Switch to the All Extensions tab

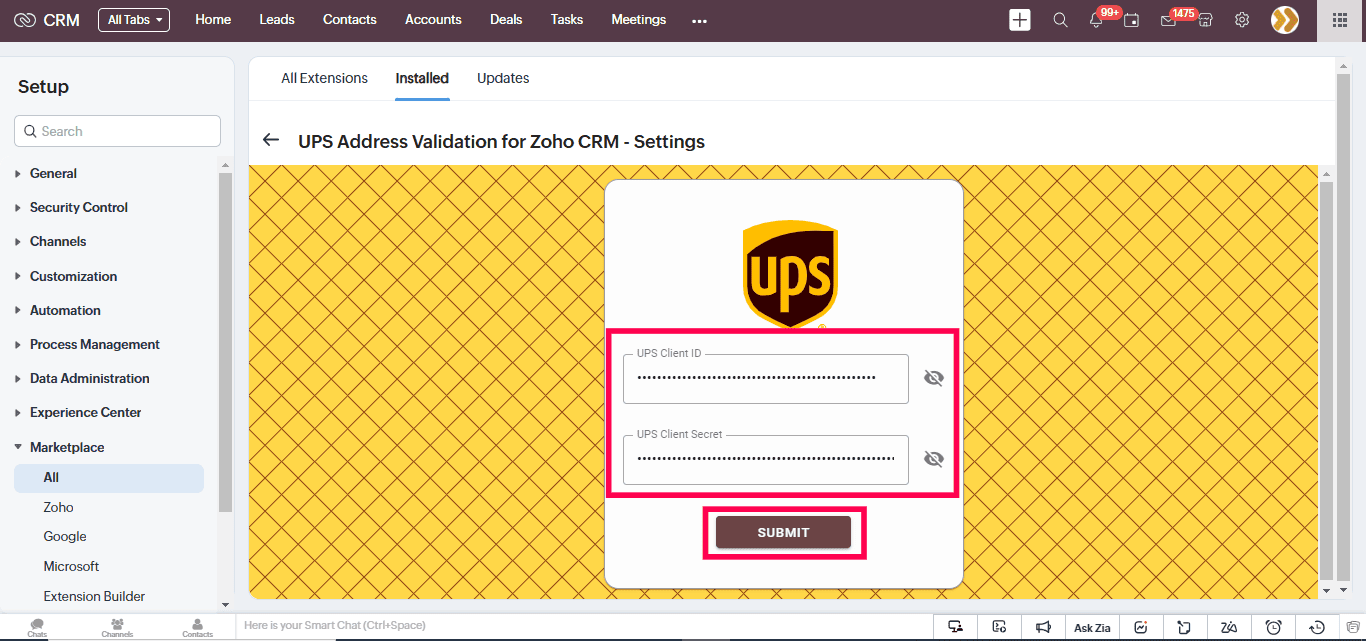click(x=324, y=78)
